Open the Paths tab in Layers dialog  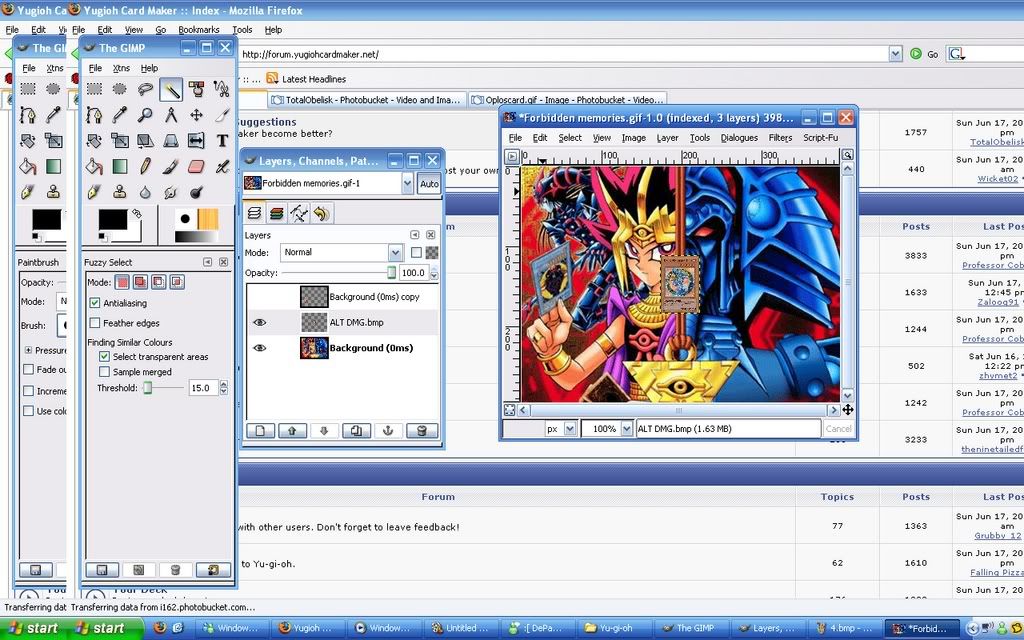point(298,213)
